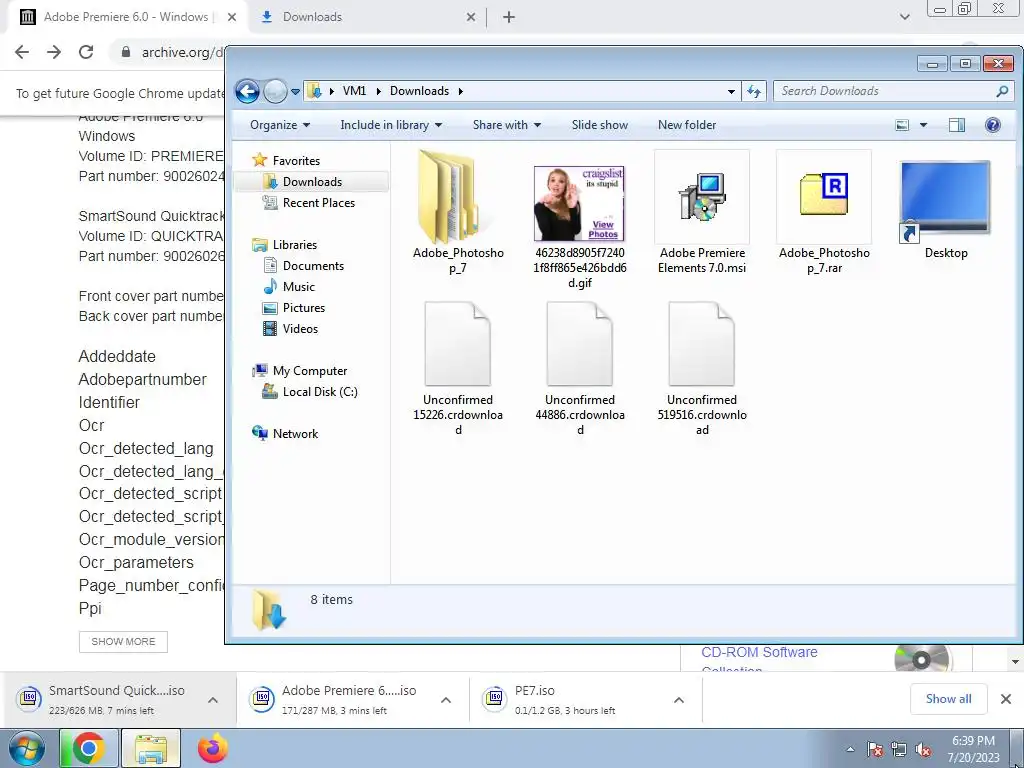Select Downloads in navigation pane

click(x=312, y=182)
